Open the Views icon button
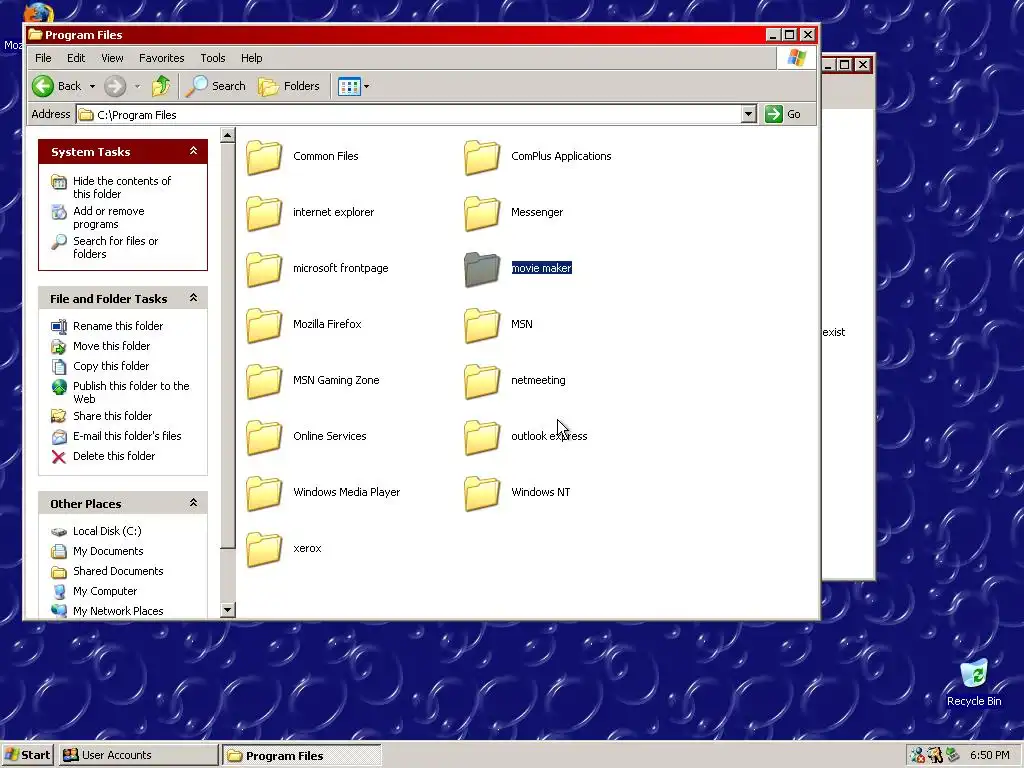Viewport: 1024px width, 768px height. click(x=349, y=86)
